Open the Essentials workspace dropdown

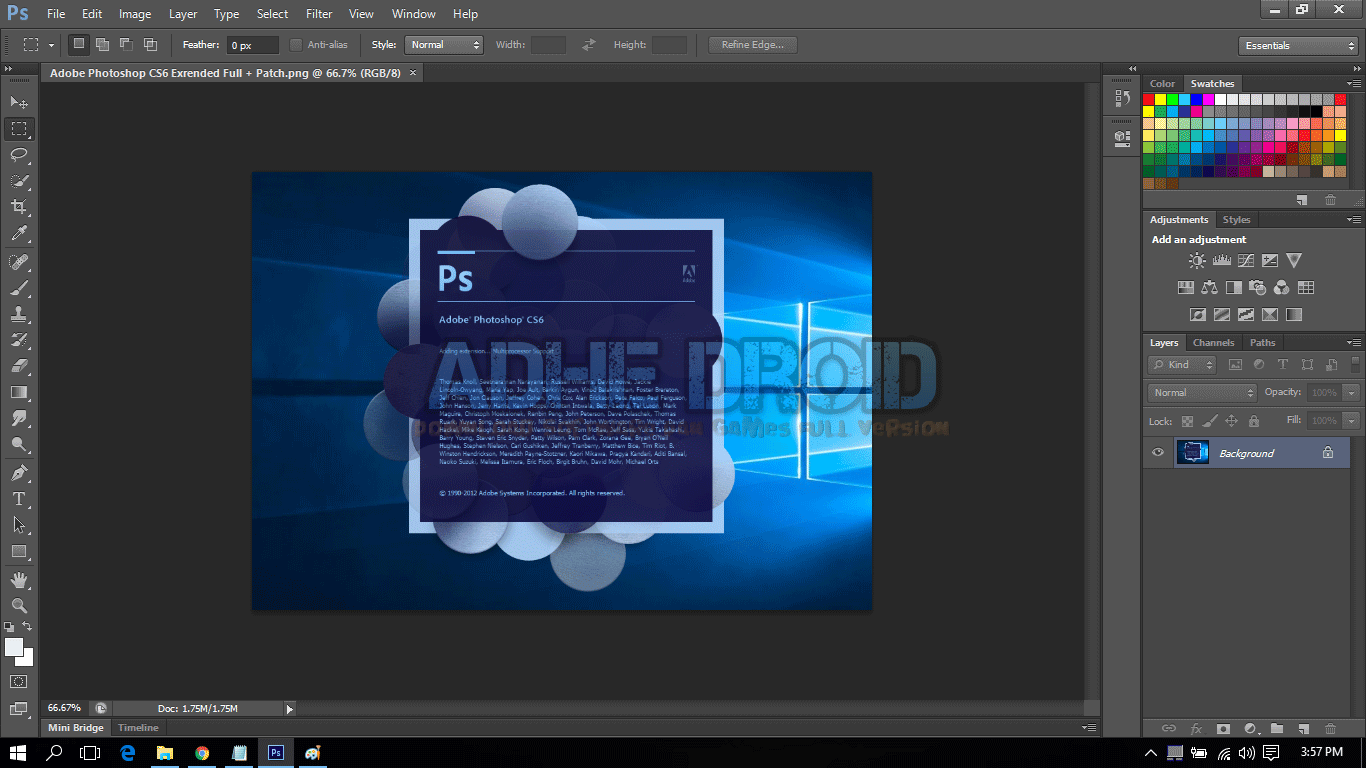point(1297,45)
